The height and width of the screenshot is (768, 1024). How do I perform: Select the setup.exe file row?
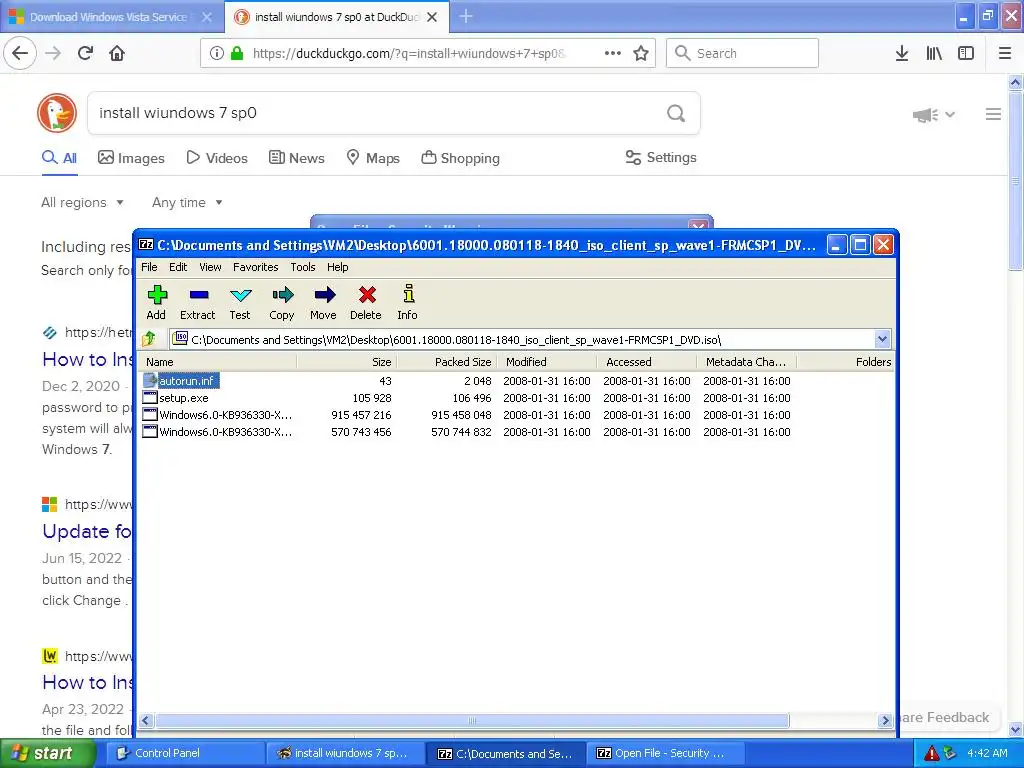(515, 398)
